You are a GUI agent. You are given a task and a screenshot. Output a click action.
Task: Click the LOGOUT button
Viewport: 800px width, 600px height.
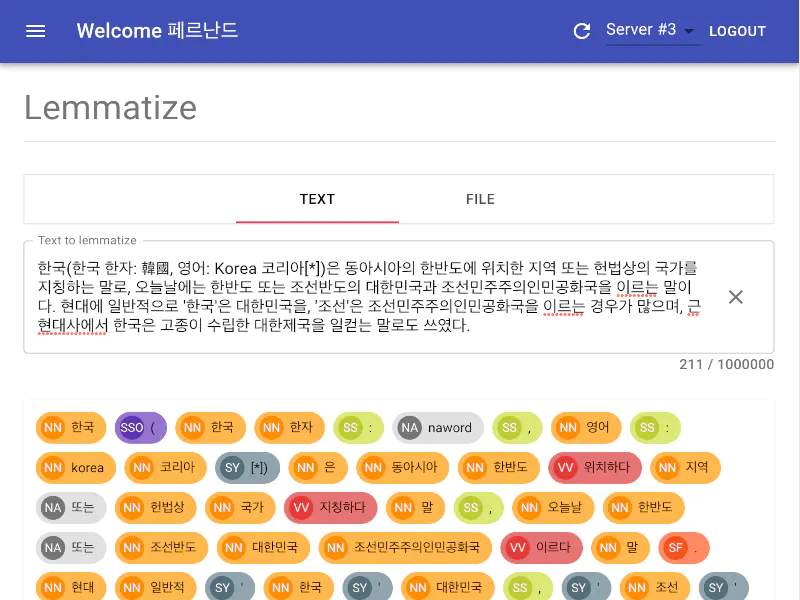(737, 31)
